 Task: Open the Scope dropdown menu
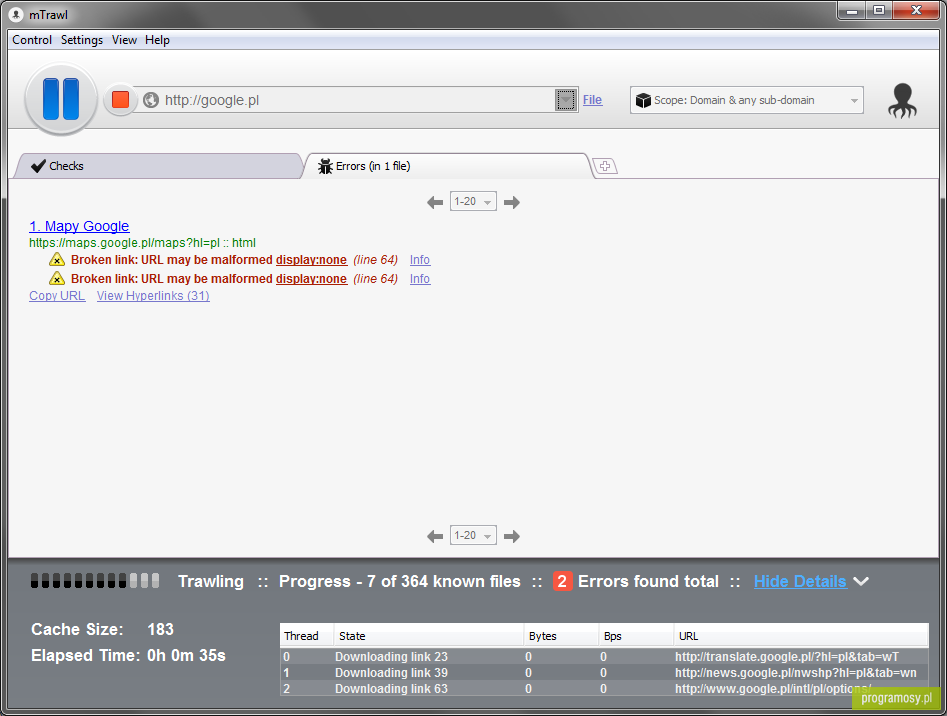point(746,100)
